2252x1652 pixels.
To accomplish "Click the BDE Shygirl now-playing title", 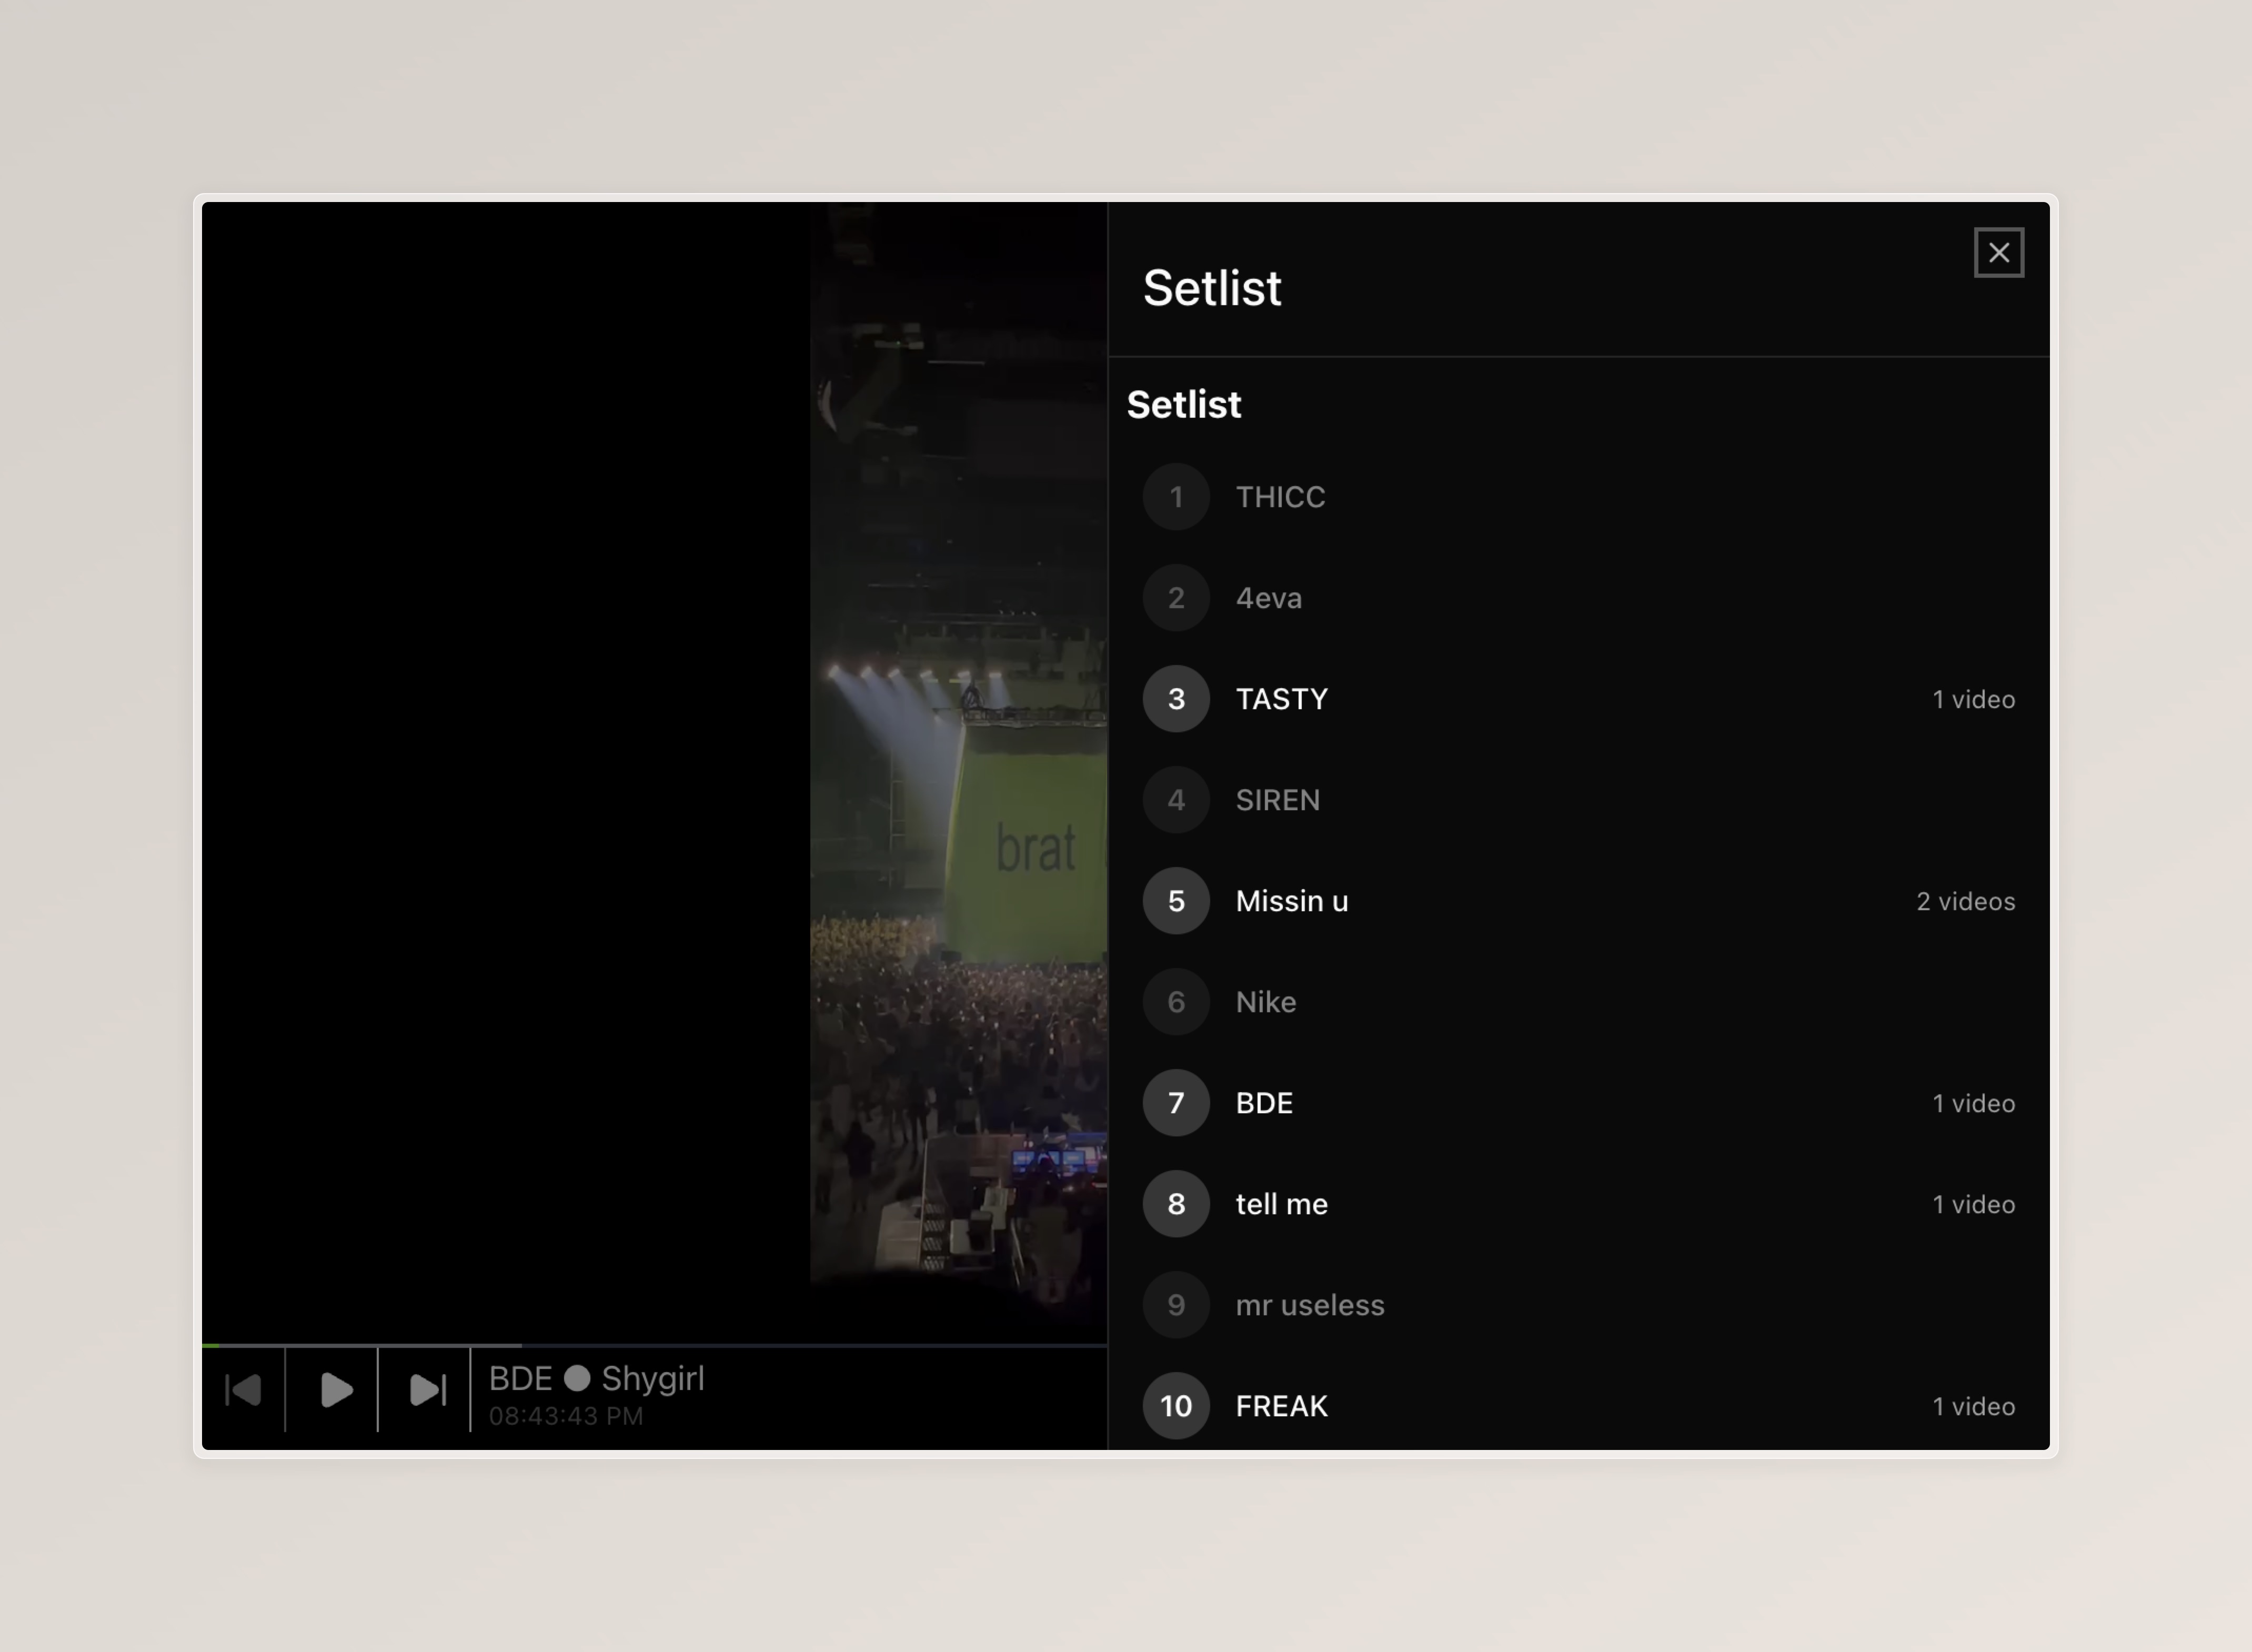I will (596, 1378).
